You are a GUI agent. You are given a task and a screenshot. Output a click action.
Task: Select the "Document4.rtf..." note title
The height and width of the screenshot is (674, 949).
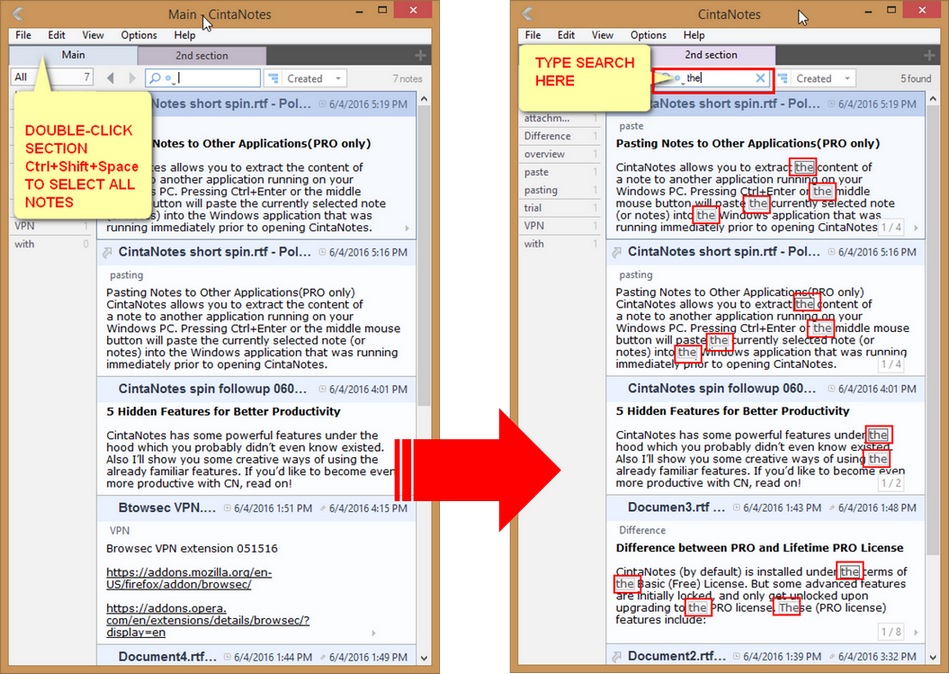[167, 656]
